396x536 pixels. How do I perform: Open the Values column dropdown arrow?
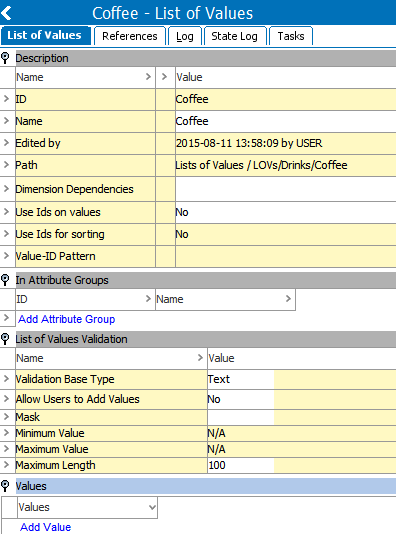[152, 507]
